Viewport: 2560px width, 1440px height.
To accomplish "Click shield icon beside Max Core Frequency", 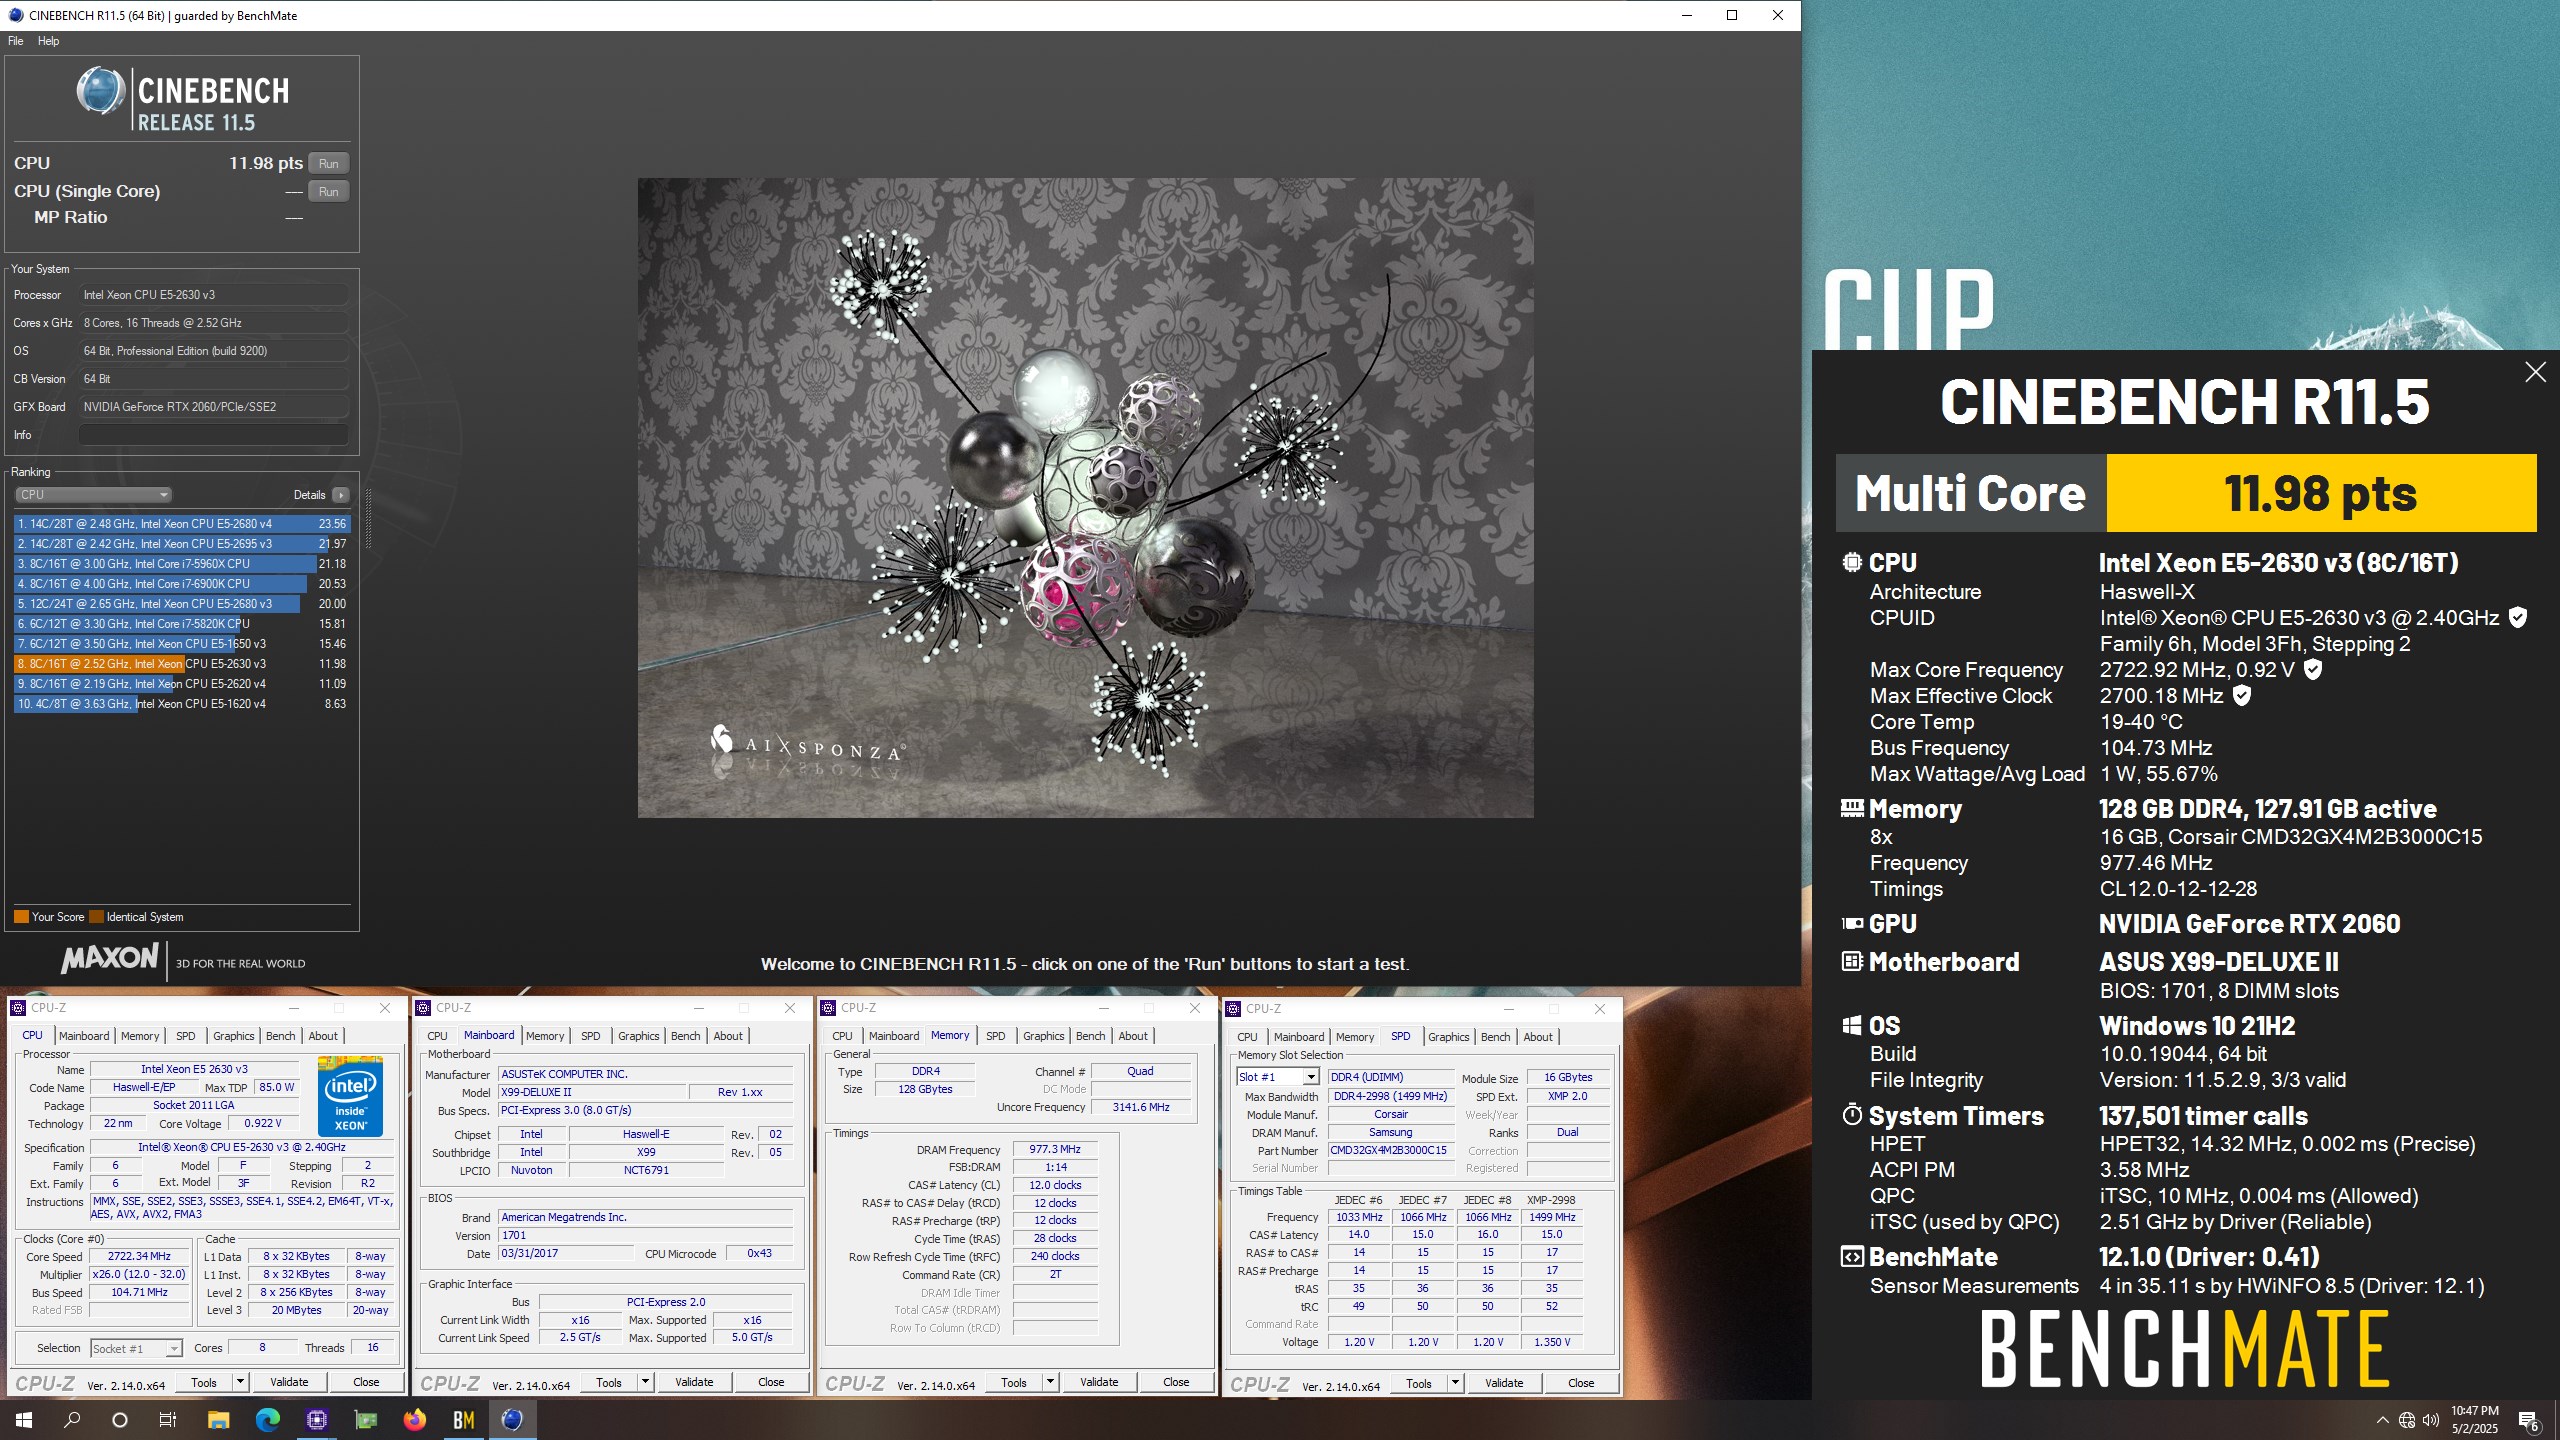I will tap(2313, 670).
